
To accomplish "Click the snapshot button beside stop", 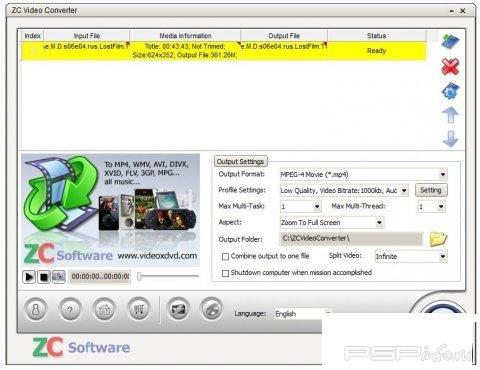I will (58, 277).
